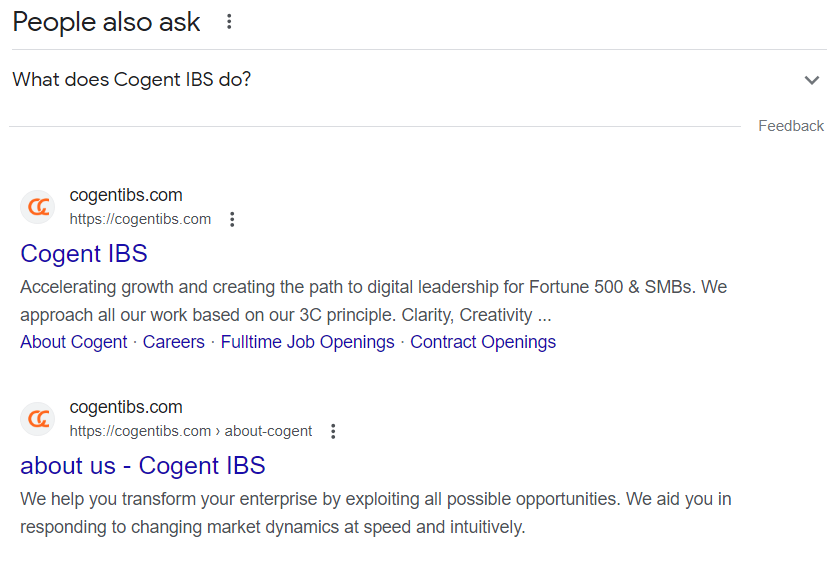Open the People also ask options menu
This screenshot has height=563, width=834.
point(229,22)
